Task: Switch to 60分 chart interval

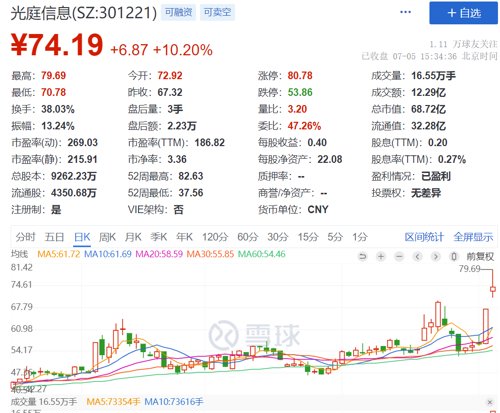Action: pyautogui.click(x=248, y=237)
